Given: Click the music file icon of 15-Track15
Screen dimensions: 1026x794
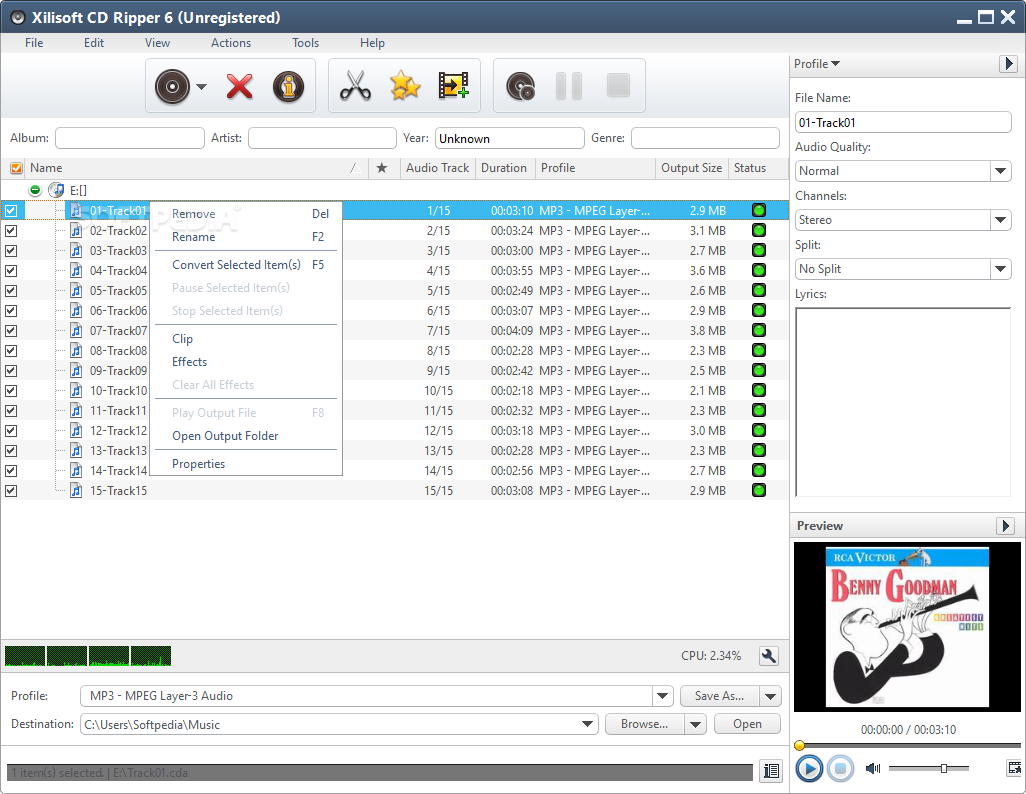Looking at the screenshot, I should (77, 490).
